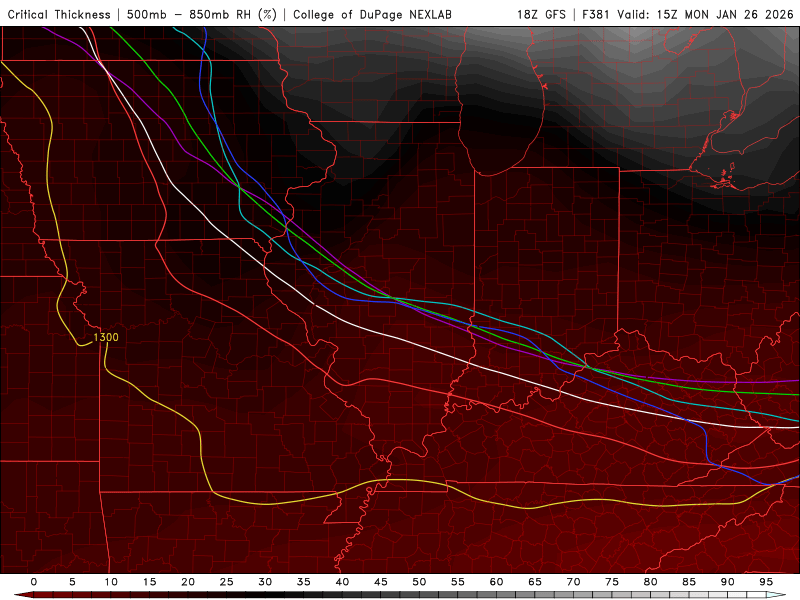The height and width of the screenshot is (600, 800).
Task: Click the "40" tick on color scale
Action: coord(342,582)
